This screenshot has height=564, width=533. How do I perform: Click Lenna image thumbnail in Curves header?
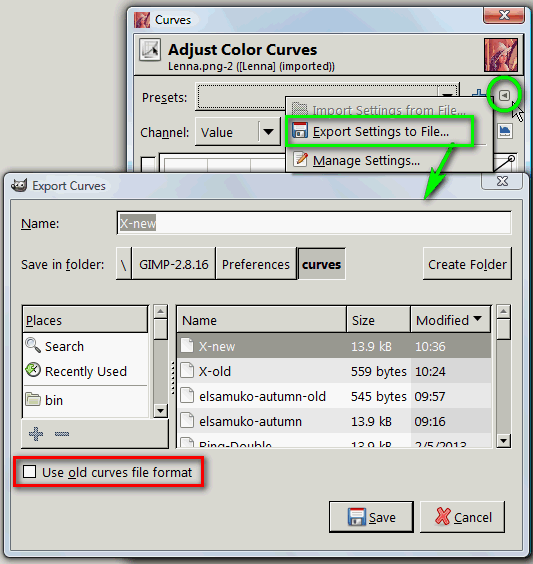(x=501, y=55)
